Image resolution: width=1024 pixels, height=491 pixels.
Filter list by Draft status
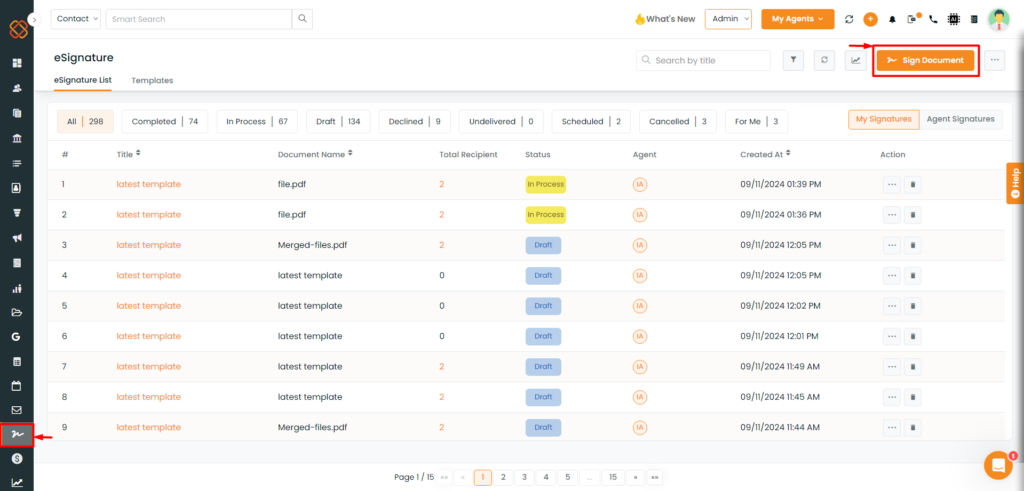338,121
